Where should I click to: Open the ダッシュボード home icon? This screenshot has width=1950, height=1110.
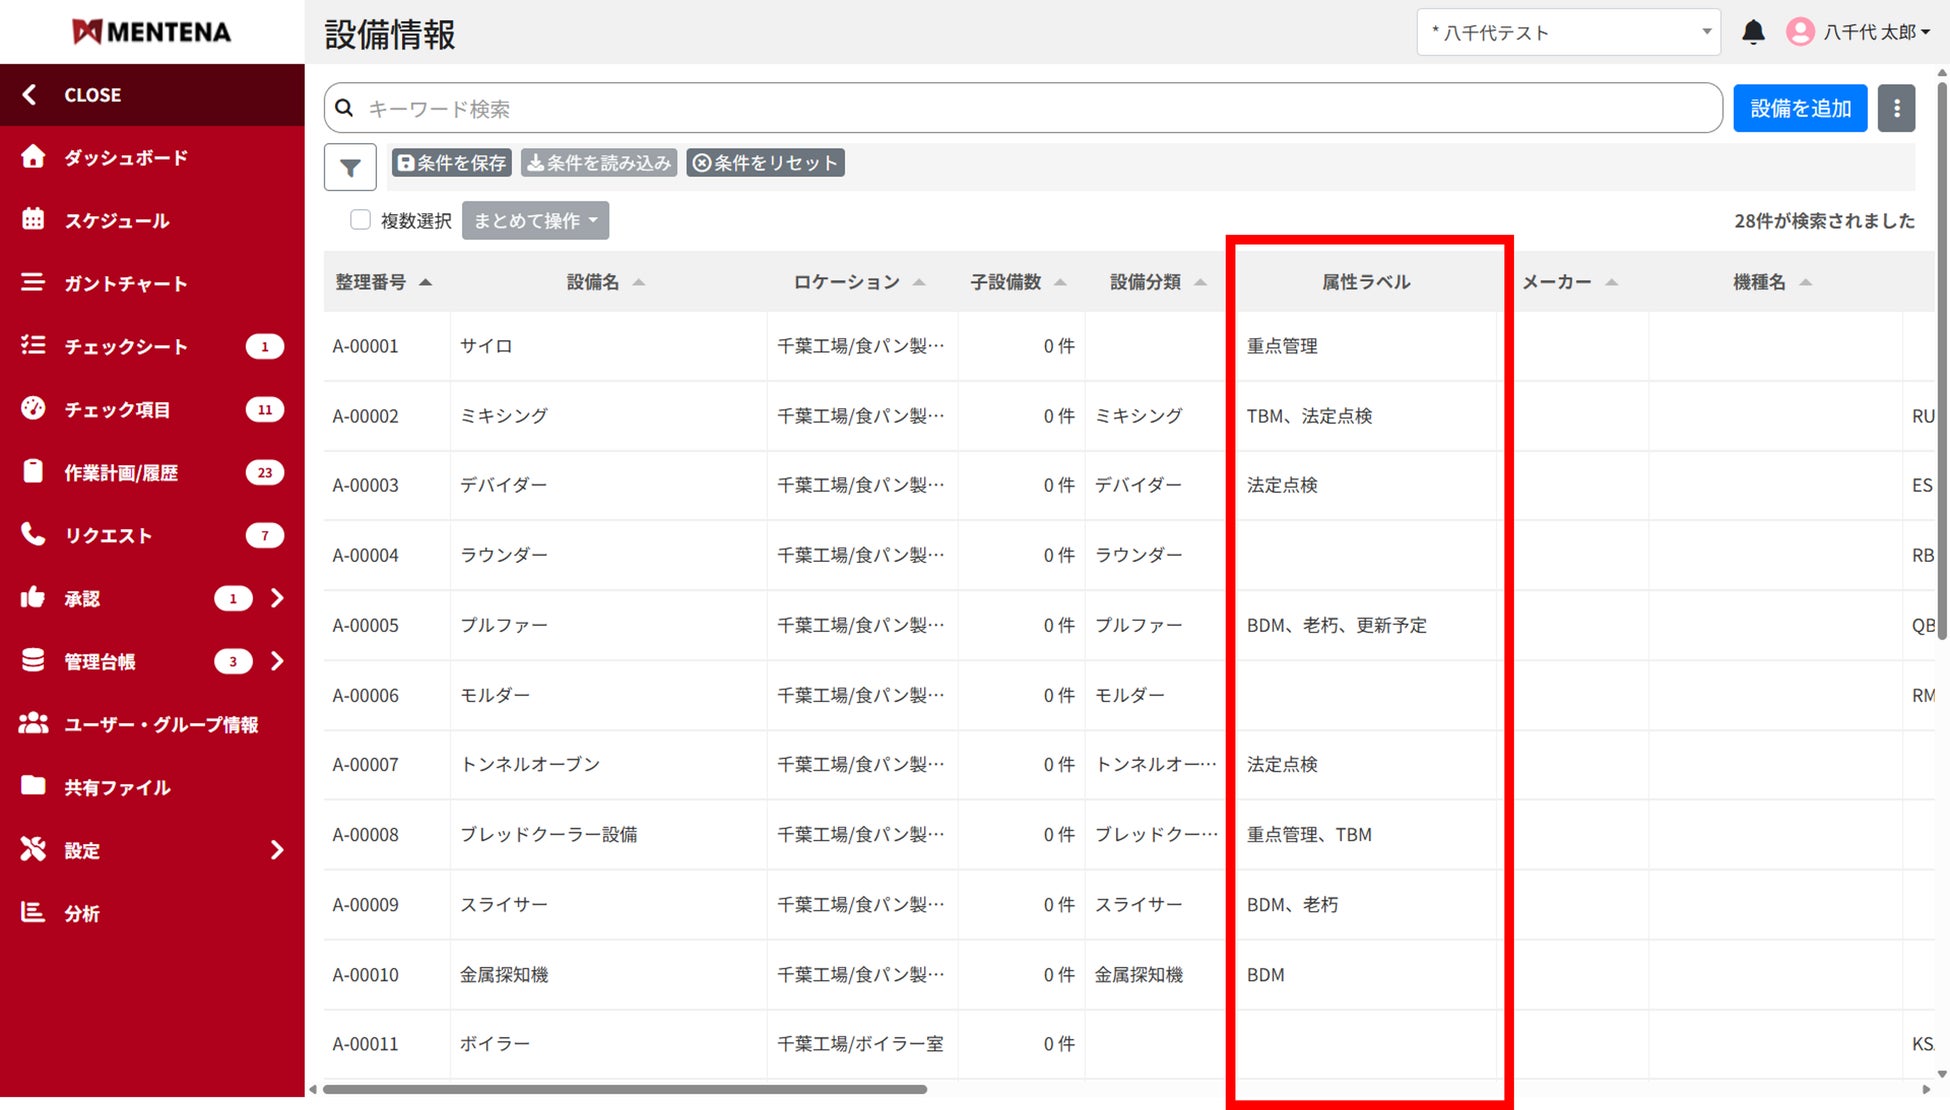[x=33, y=157]
